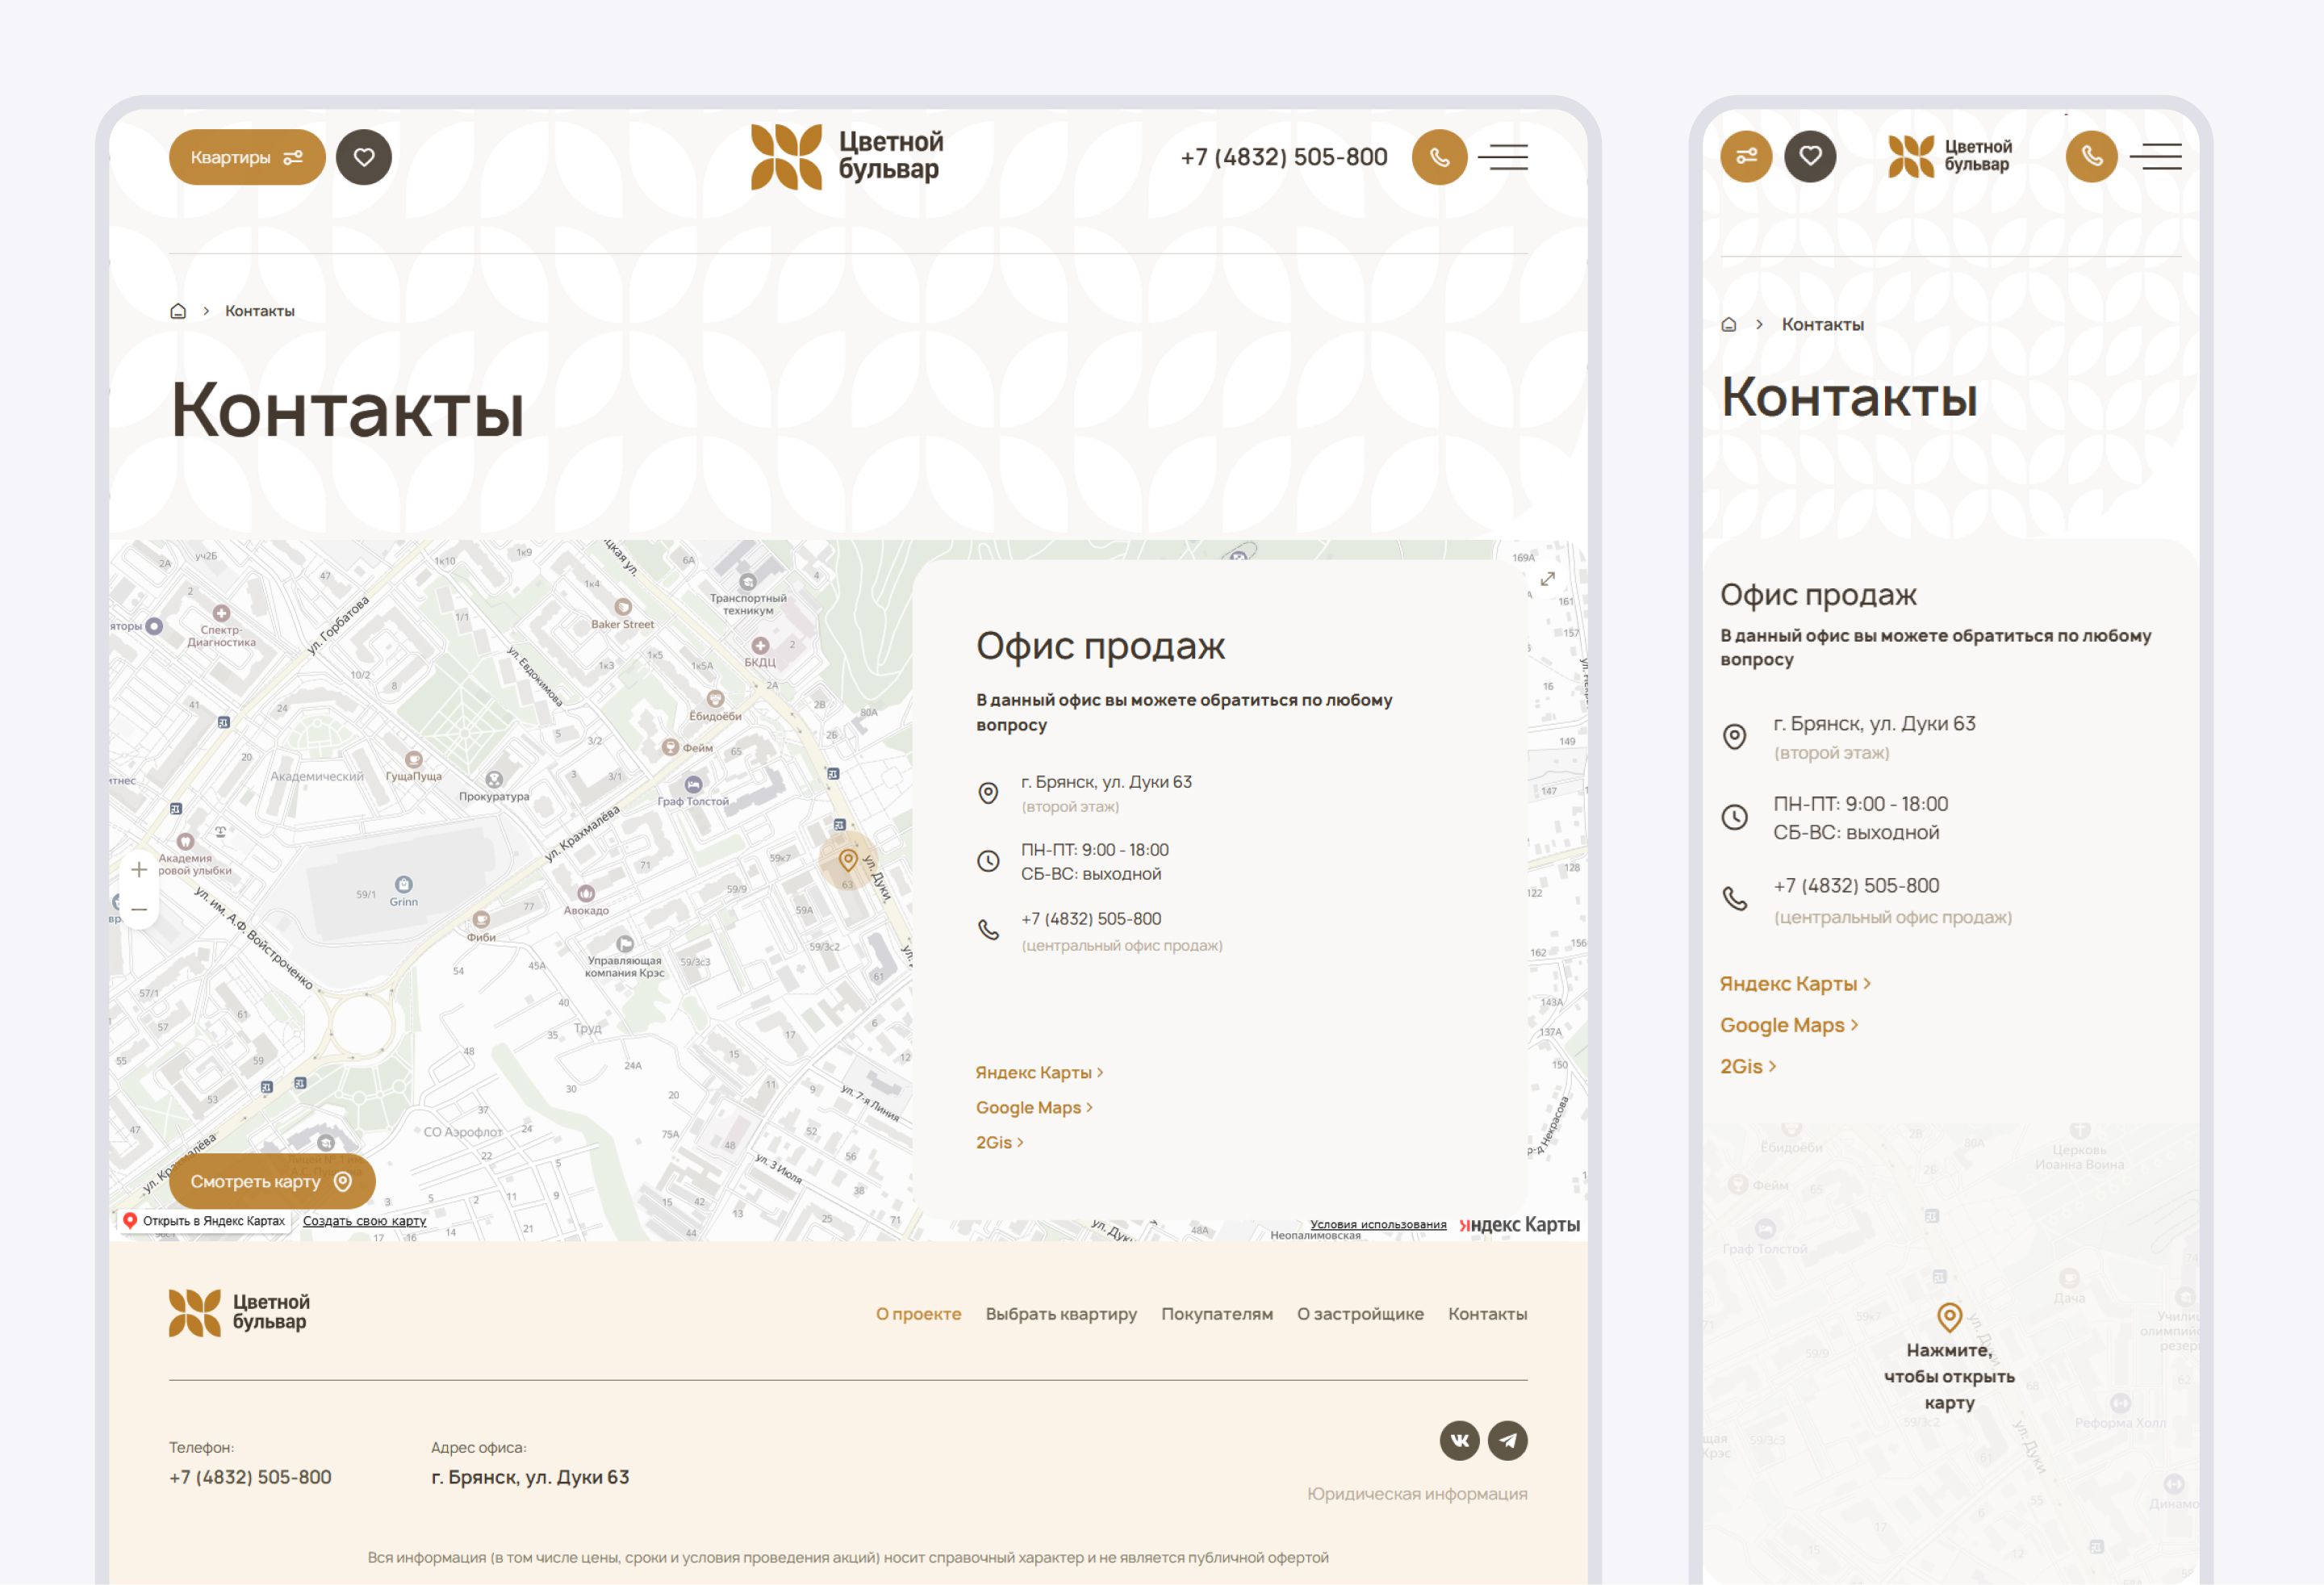Zoom out the map with minus control
The height and width of the screenshot is (1585, 2324).
(x=139, y=909)
